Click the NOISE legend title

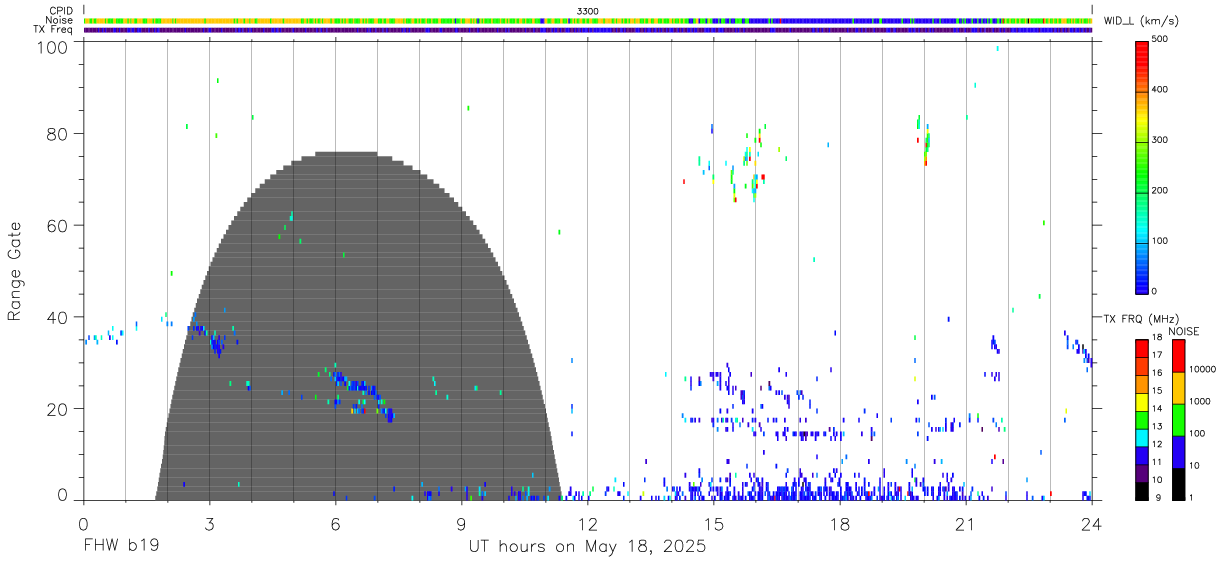(x=1183, y=330)
